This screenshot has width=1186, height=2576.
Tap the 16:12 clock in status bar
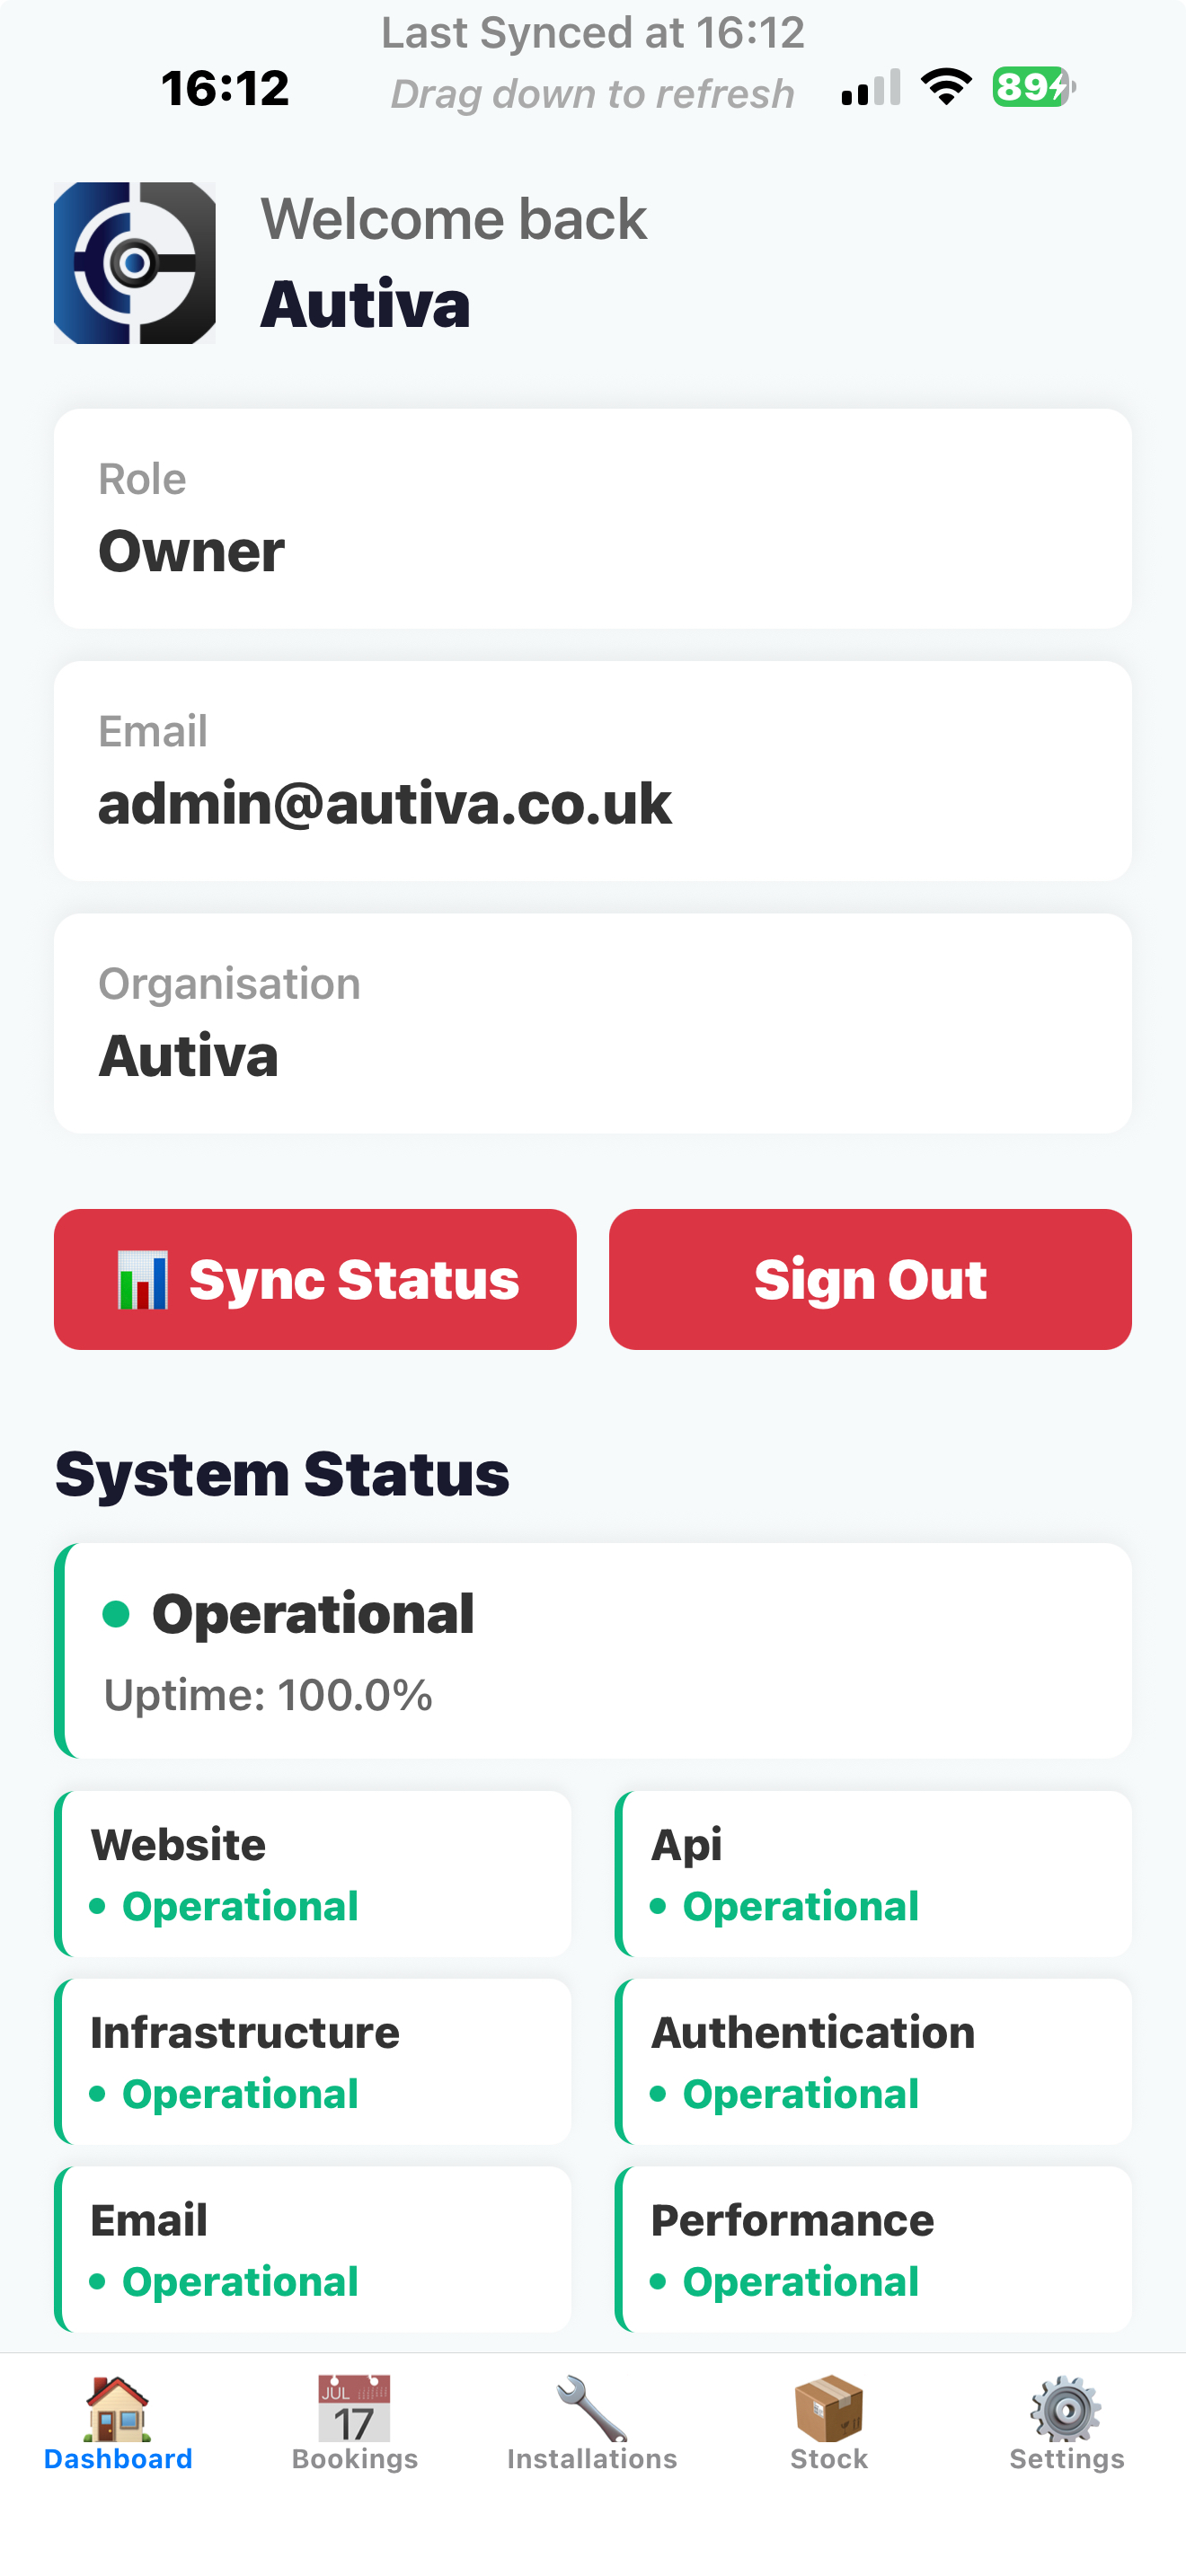(225, 88)
